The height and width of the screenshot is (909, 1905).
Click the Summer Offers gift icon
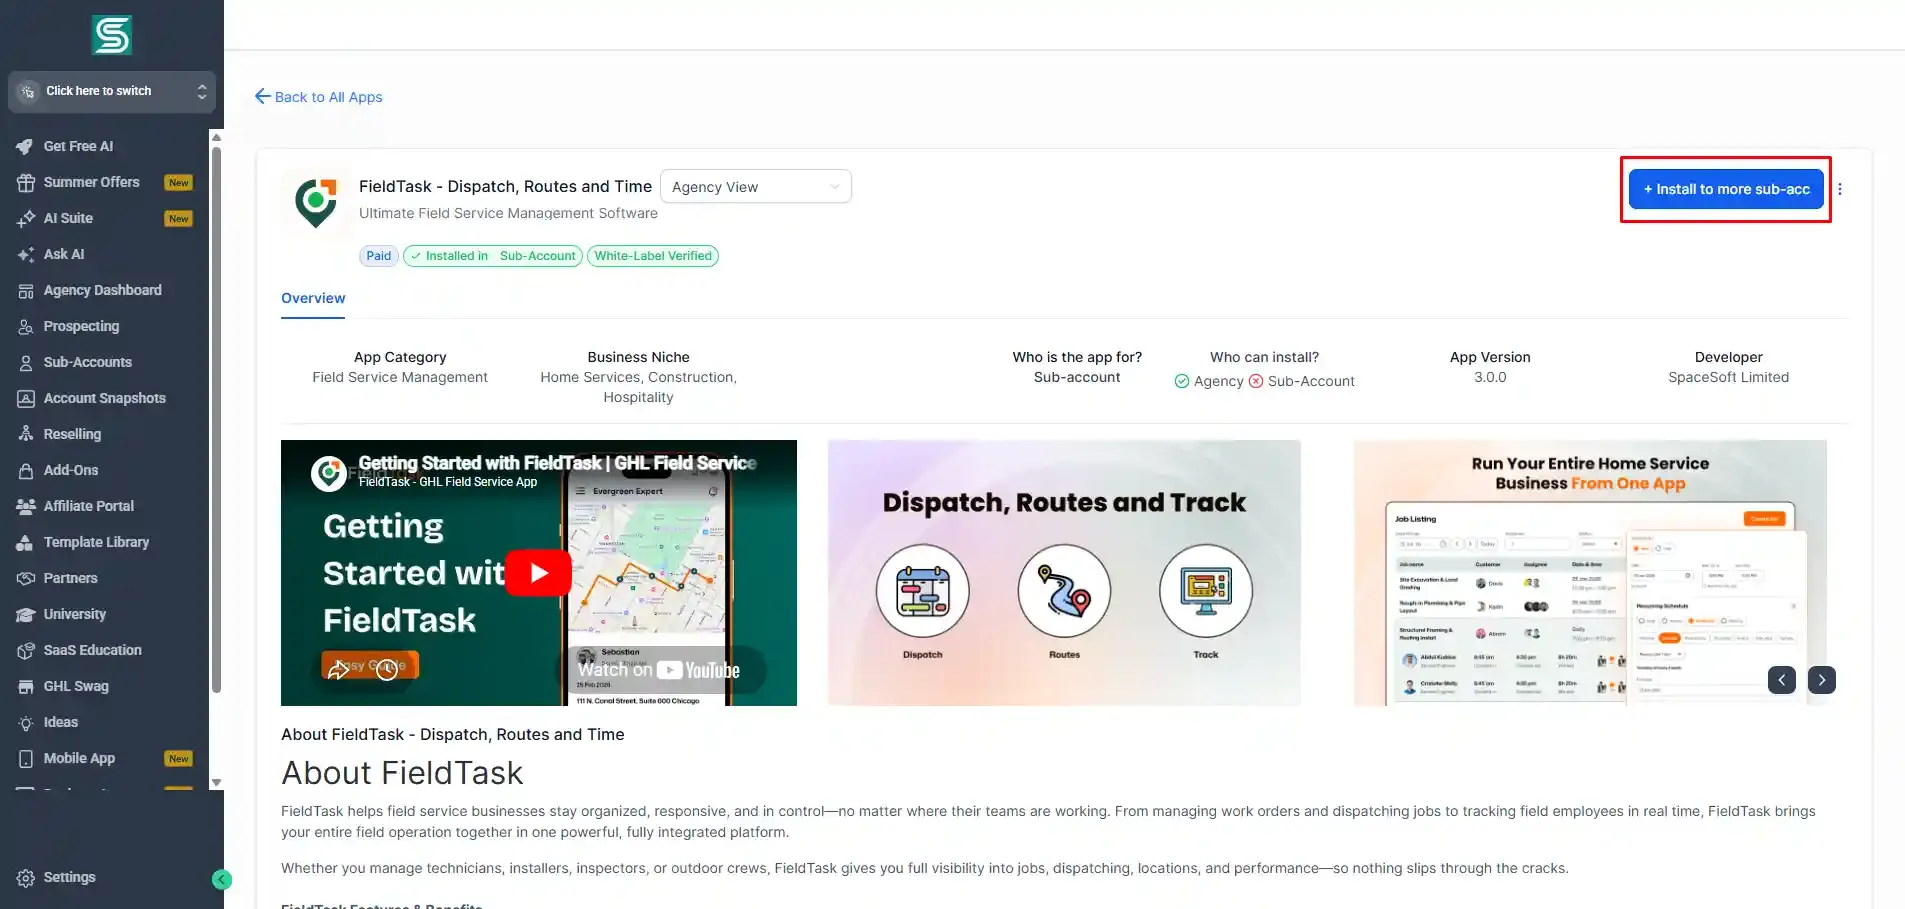[x=26, y=182]
